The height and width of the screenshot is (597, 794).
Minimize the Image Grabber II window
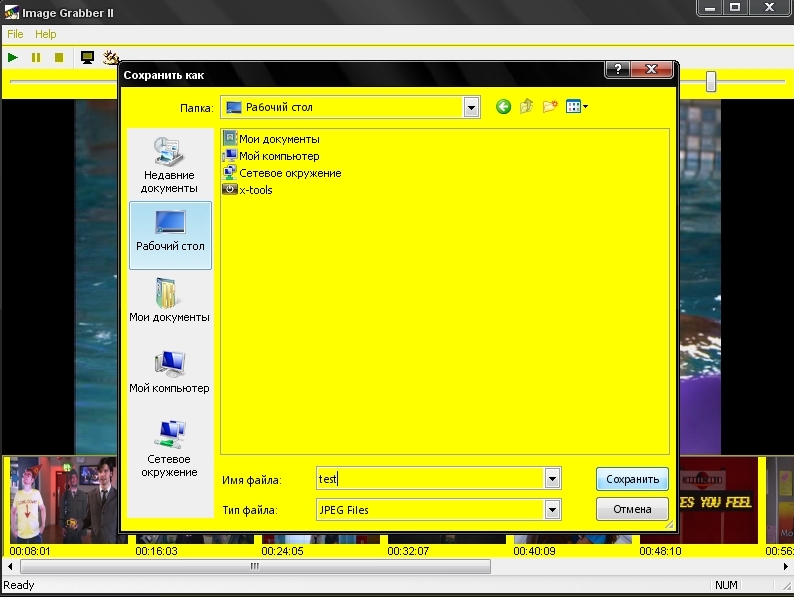point(710,8)
